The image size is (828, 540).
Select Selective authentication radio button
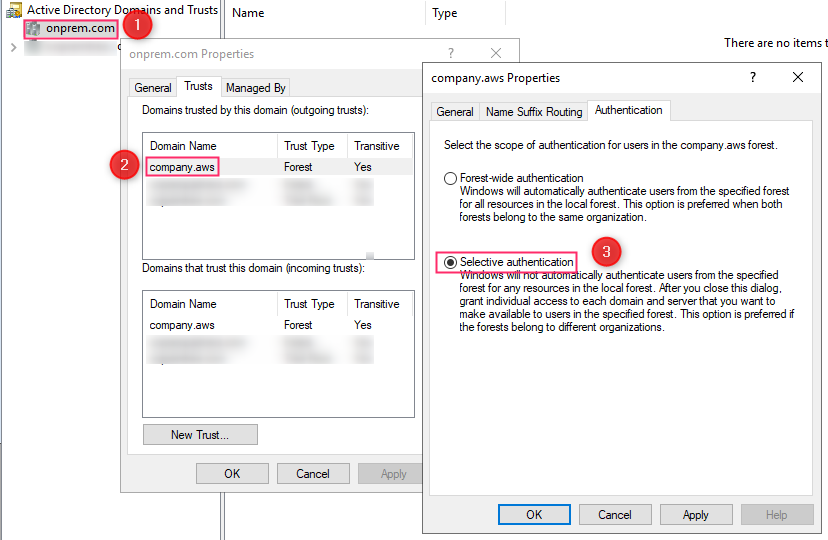450,262
